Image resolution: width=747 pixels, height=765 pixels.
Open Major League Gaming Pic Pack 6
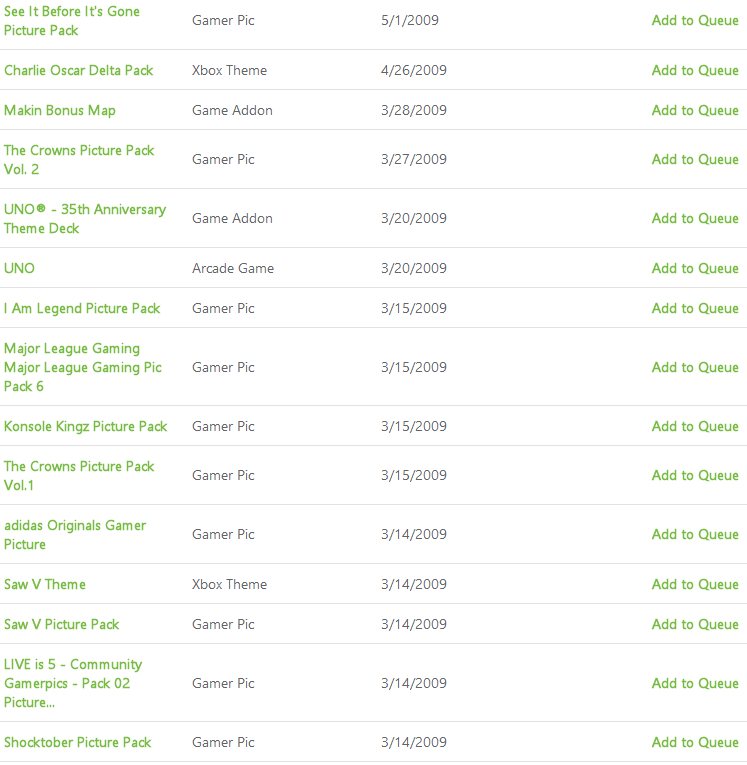point(83,367)
